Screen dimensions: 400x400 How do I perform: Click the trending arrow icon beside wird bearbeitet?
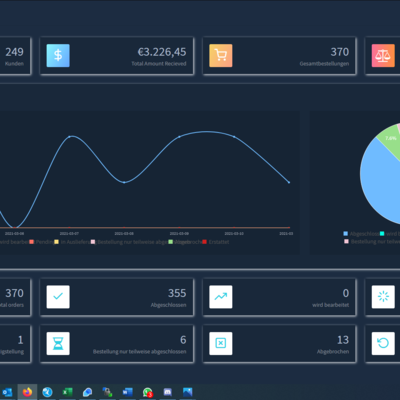221,297
